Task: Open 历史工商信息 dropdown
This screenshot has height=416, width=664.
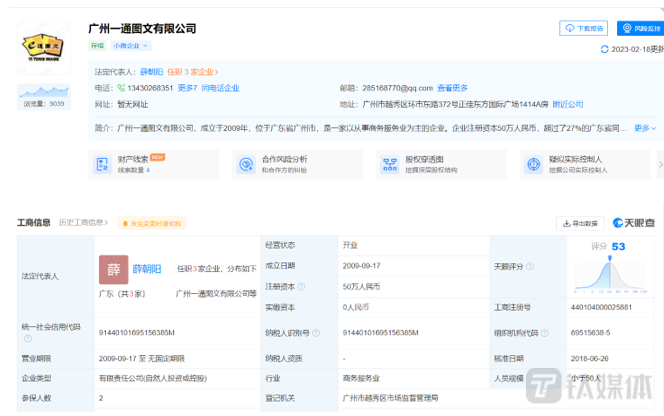Action: 84,222
